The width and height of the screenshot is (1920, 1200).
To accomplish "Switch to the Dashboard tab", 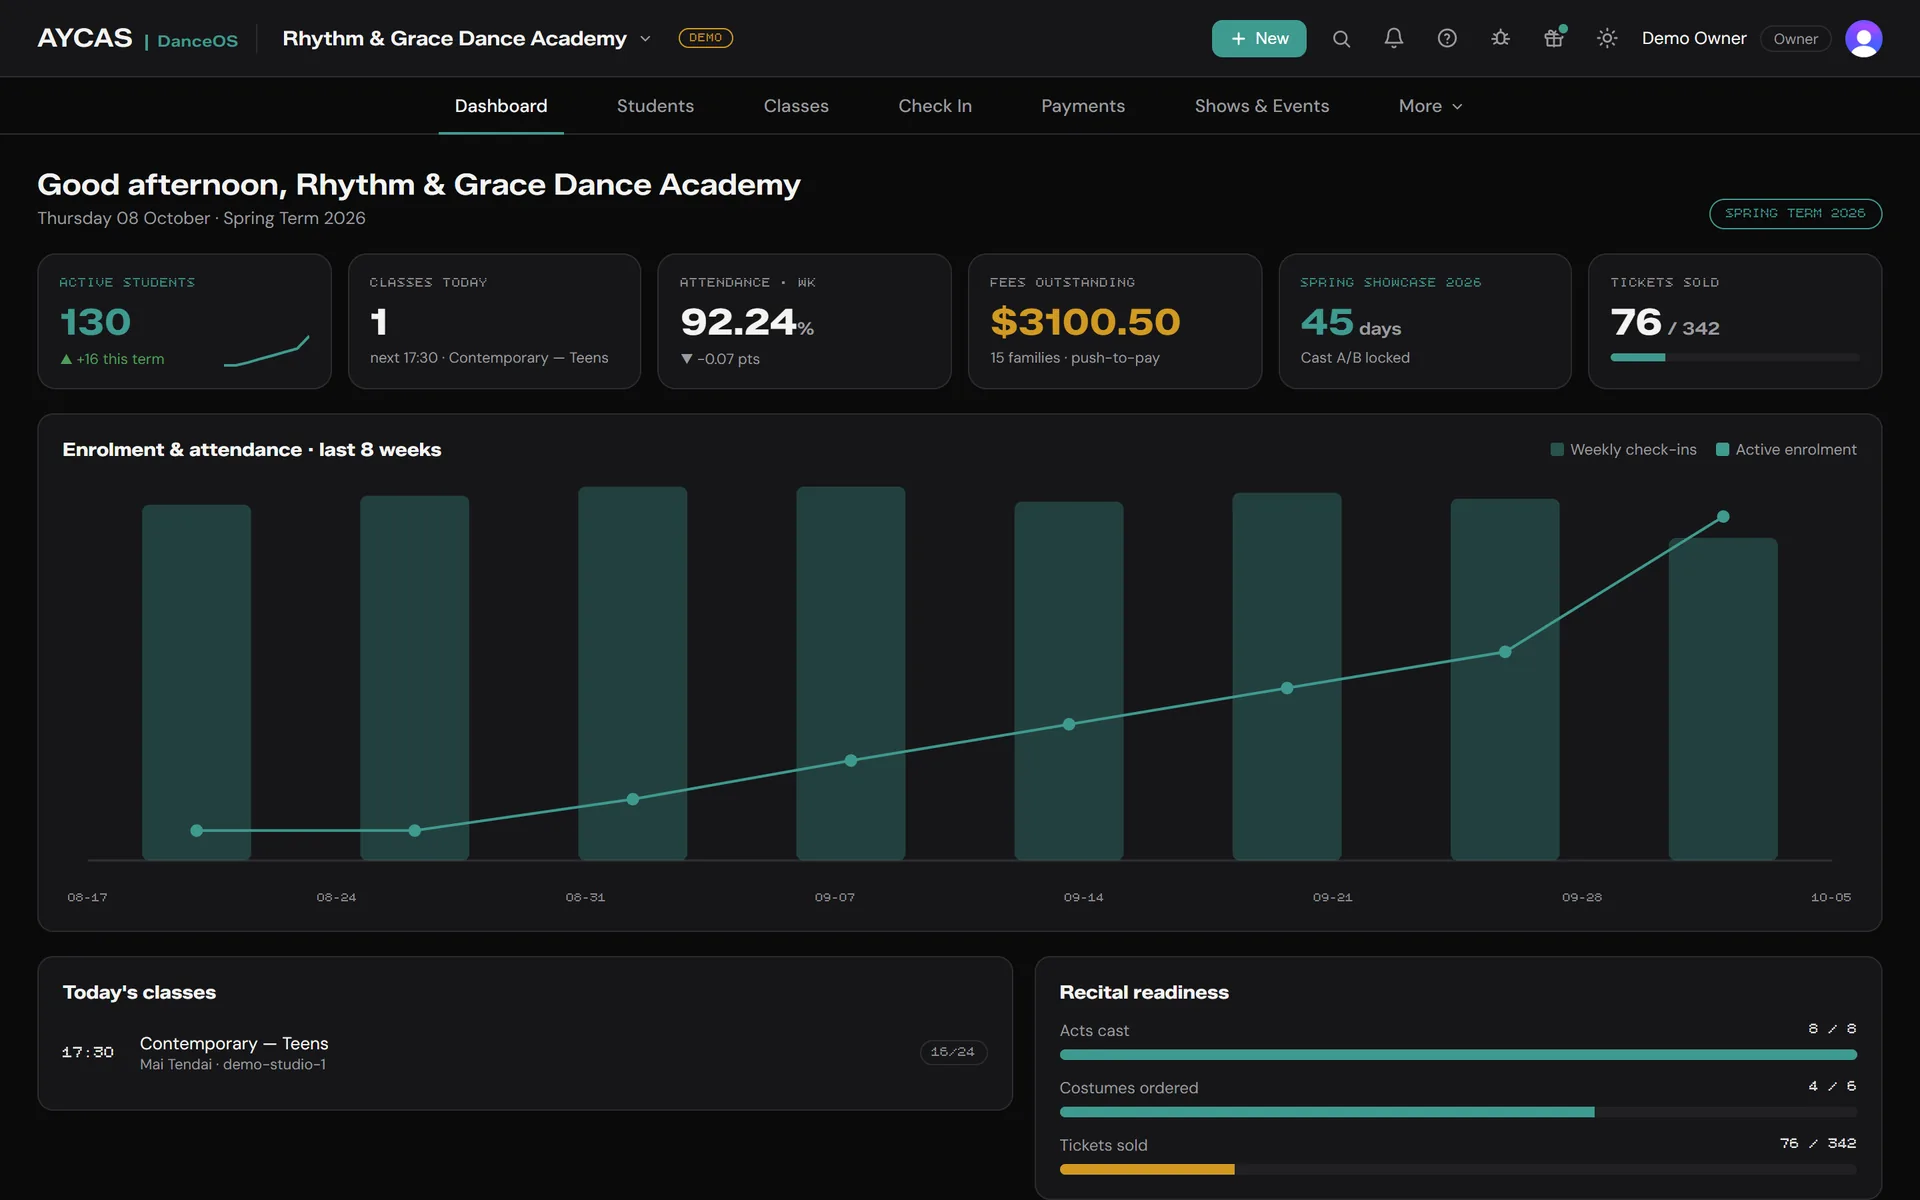I will (x=501, y=106).
